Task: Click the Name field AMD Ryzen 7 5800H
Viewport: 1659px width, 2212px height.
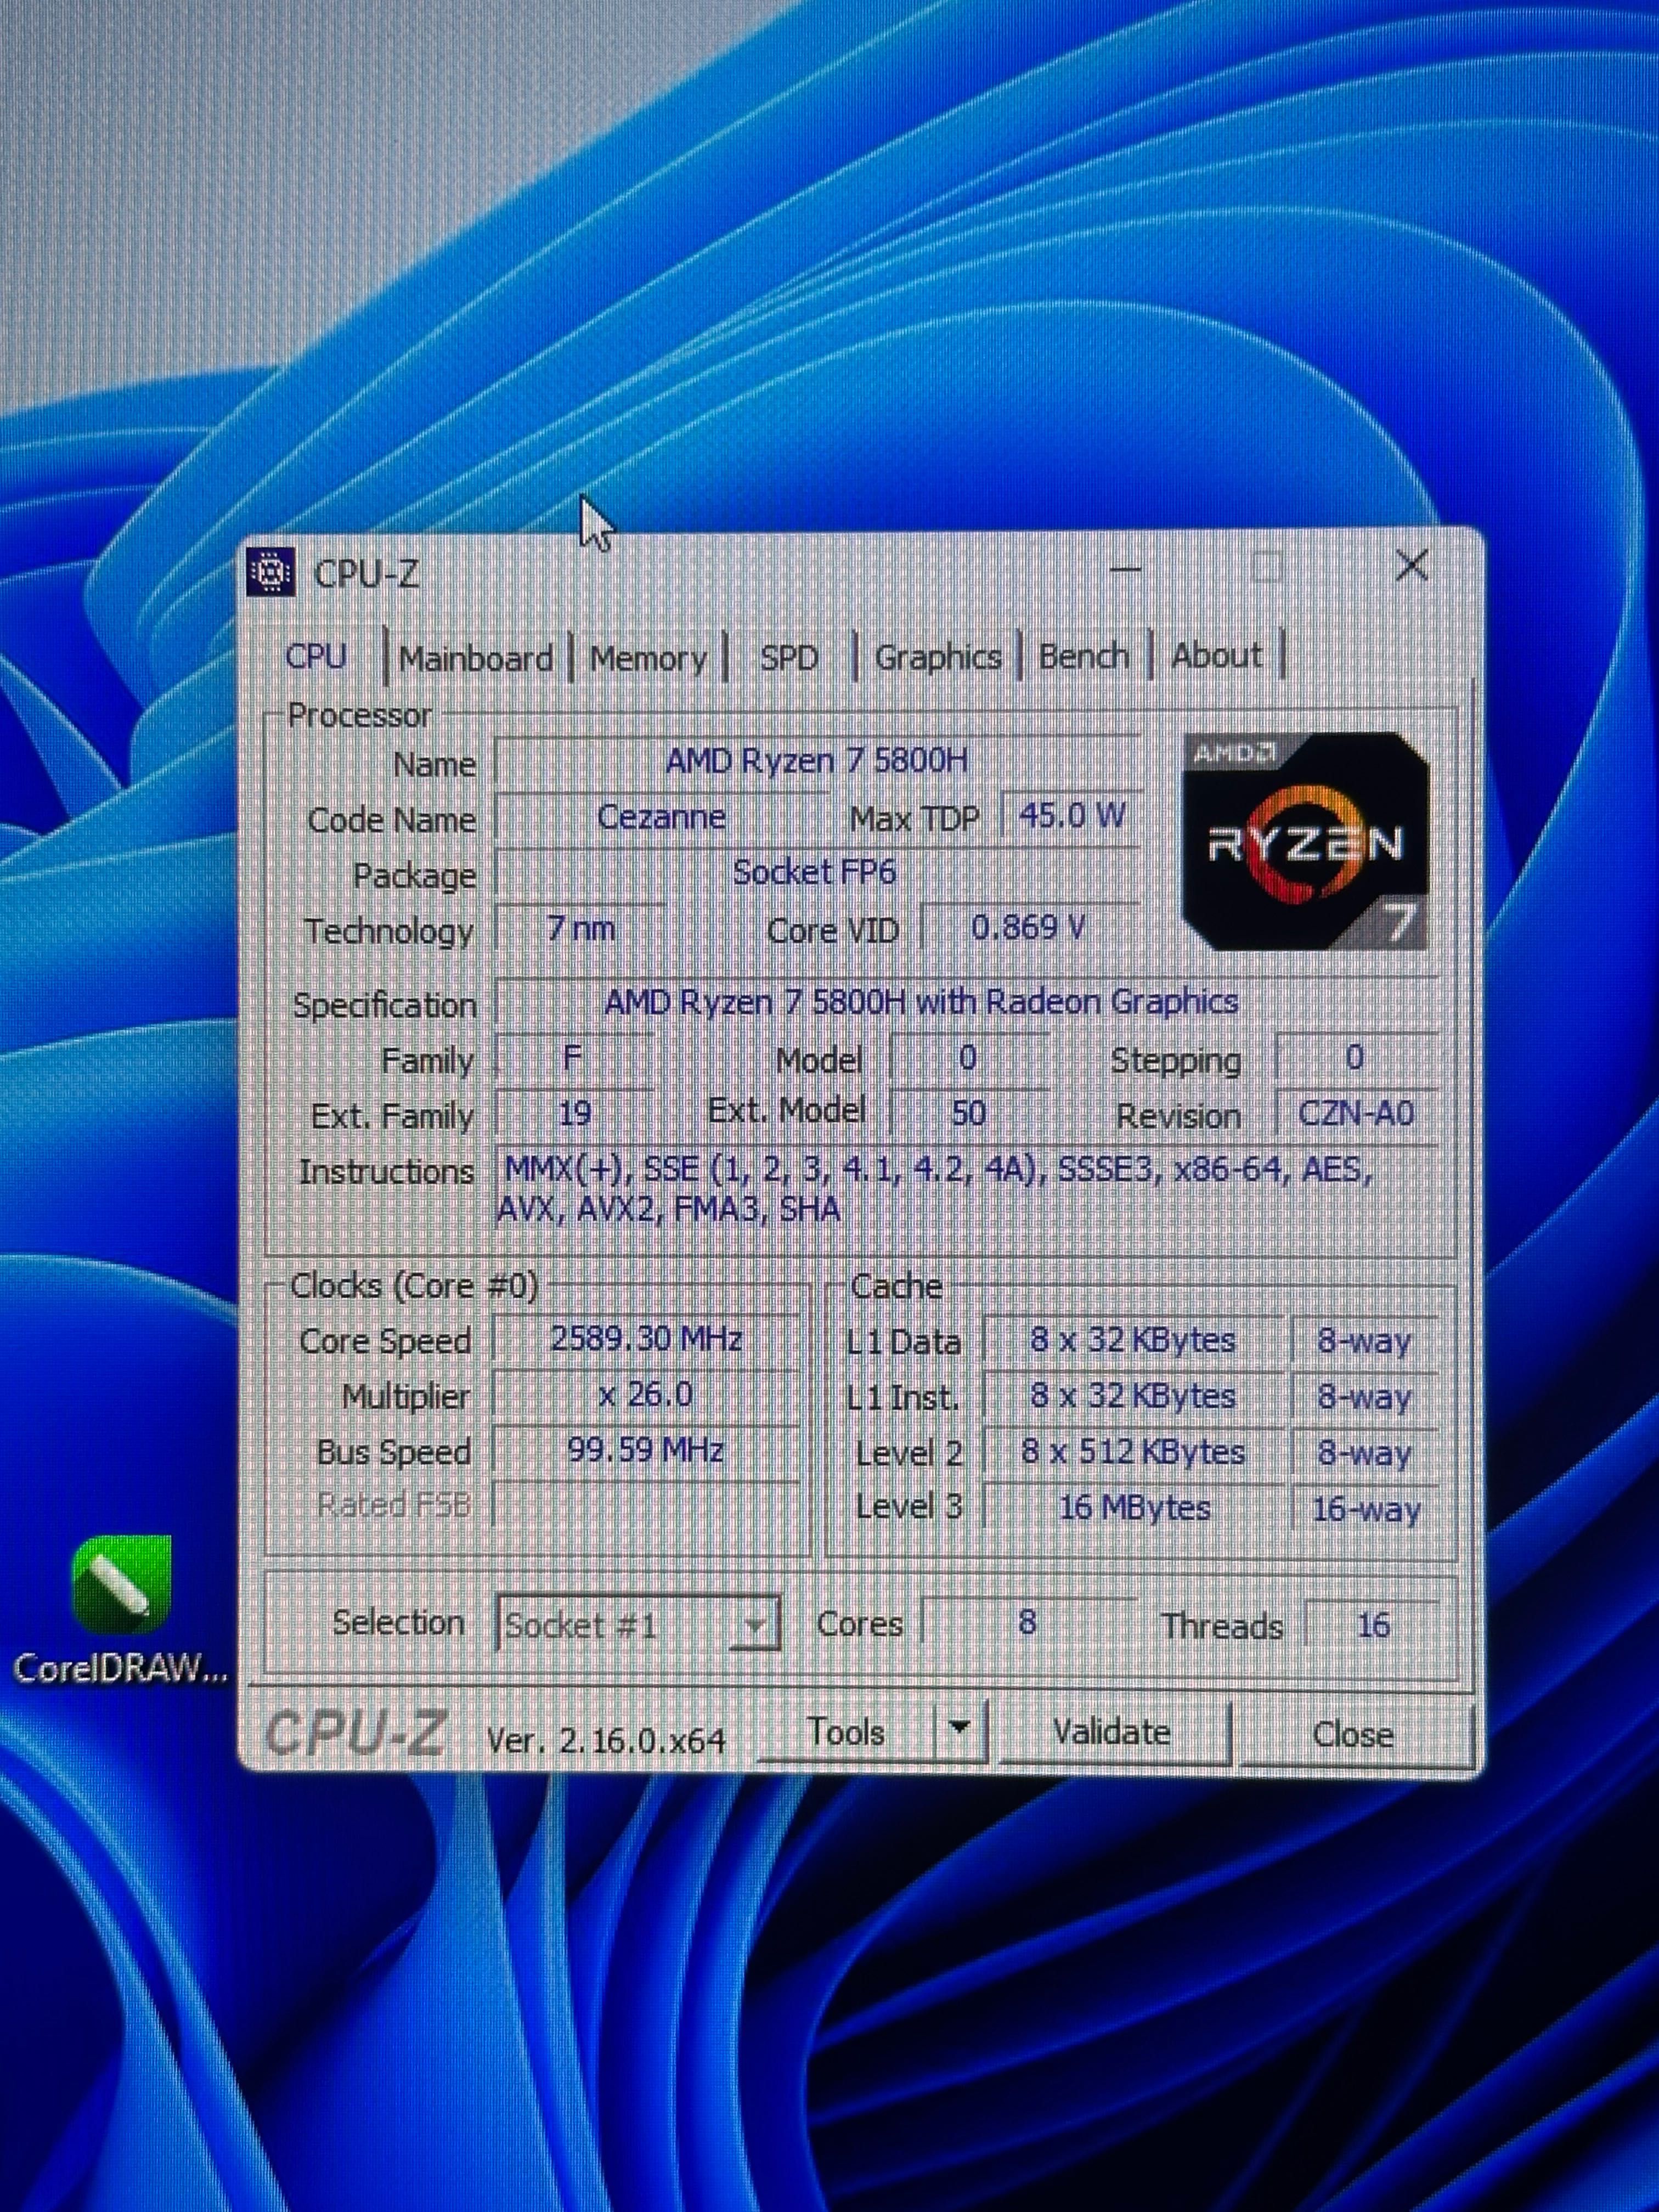Action: click(x=816, y=761)
